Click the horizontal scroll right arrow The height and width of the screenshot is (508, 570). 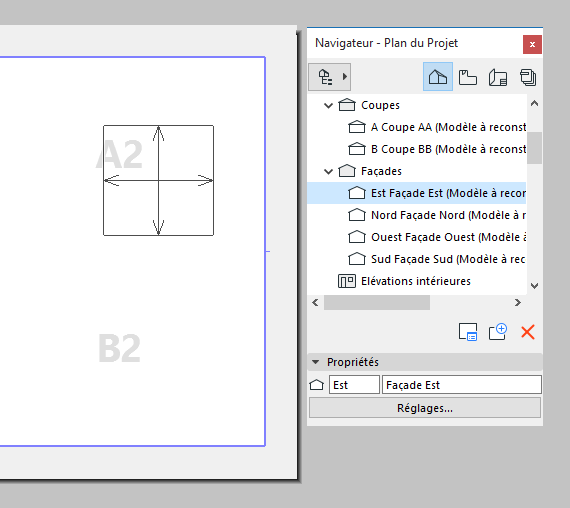click(x=518, y=303)
